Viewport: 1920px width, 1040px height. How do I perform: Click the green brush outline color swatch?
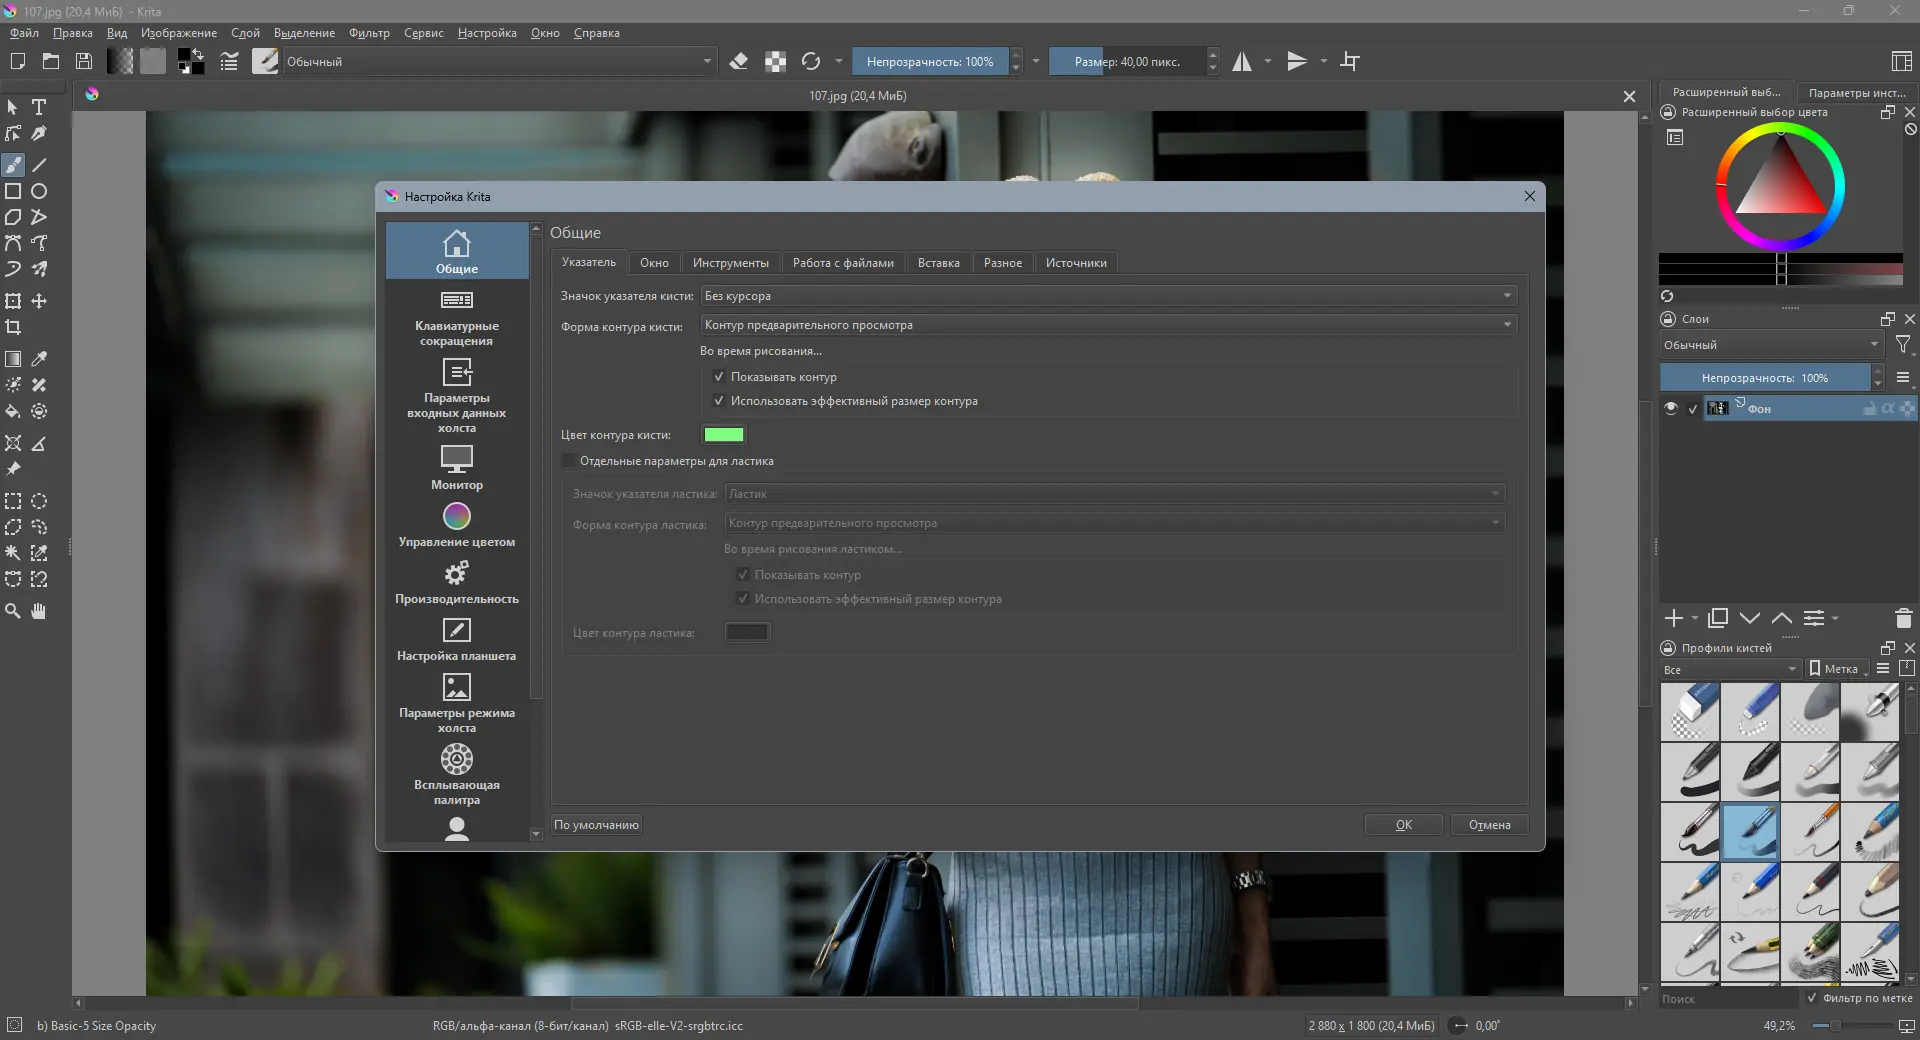[723, 435]
